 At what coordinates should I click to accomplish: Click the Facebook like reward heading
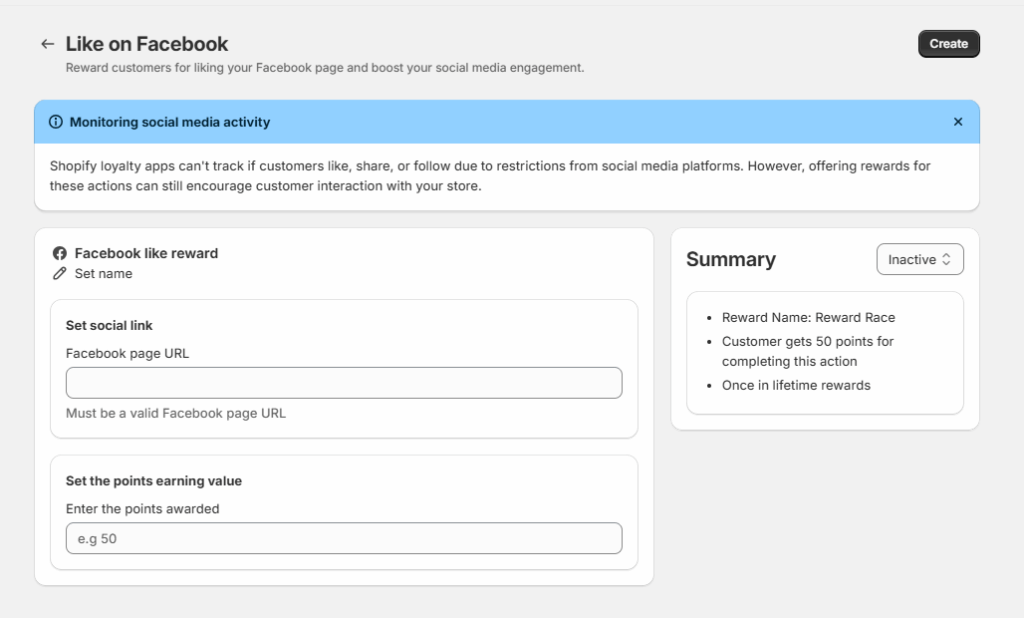click(x=146, y=253)
